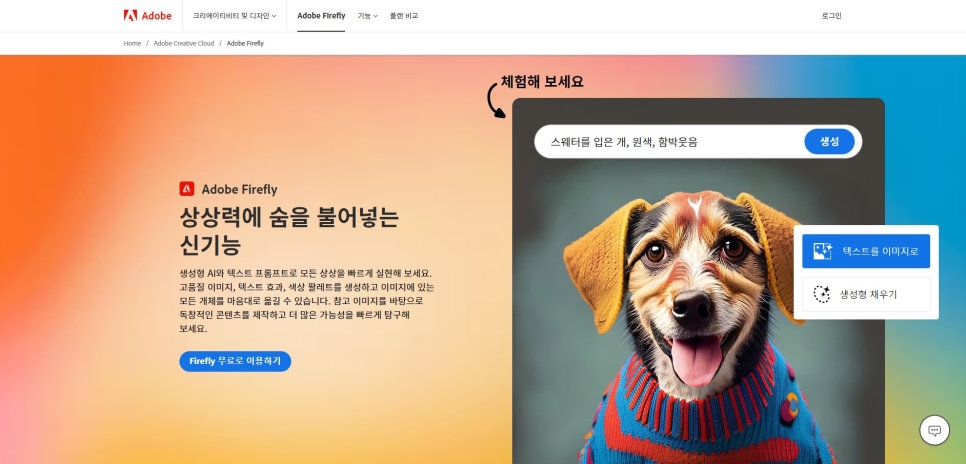Click the prompt field with 스웨터를 입은 개

[x=668, y=142]
